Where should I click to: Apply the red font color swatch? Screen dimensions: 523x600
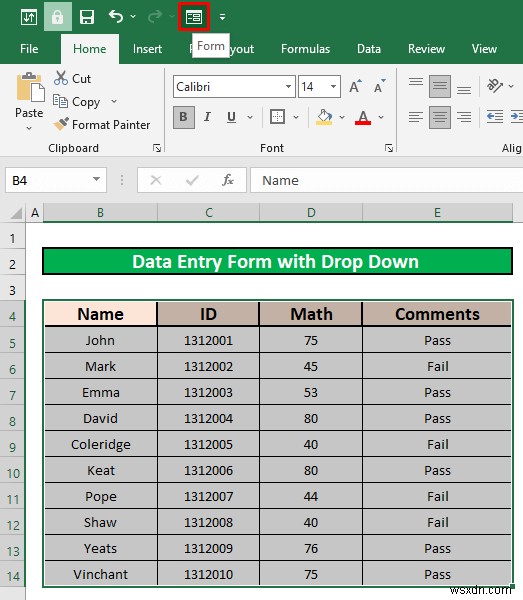363,117
